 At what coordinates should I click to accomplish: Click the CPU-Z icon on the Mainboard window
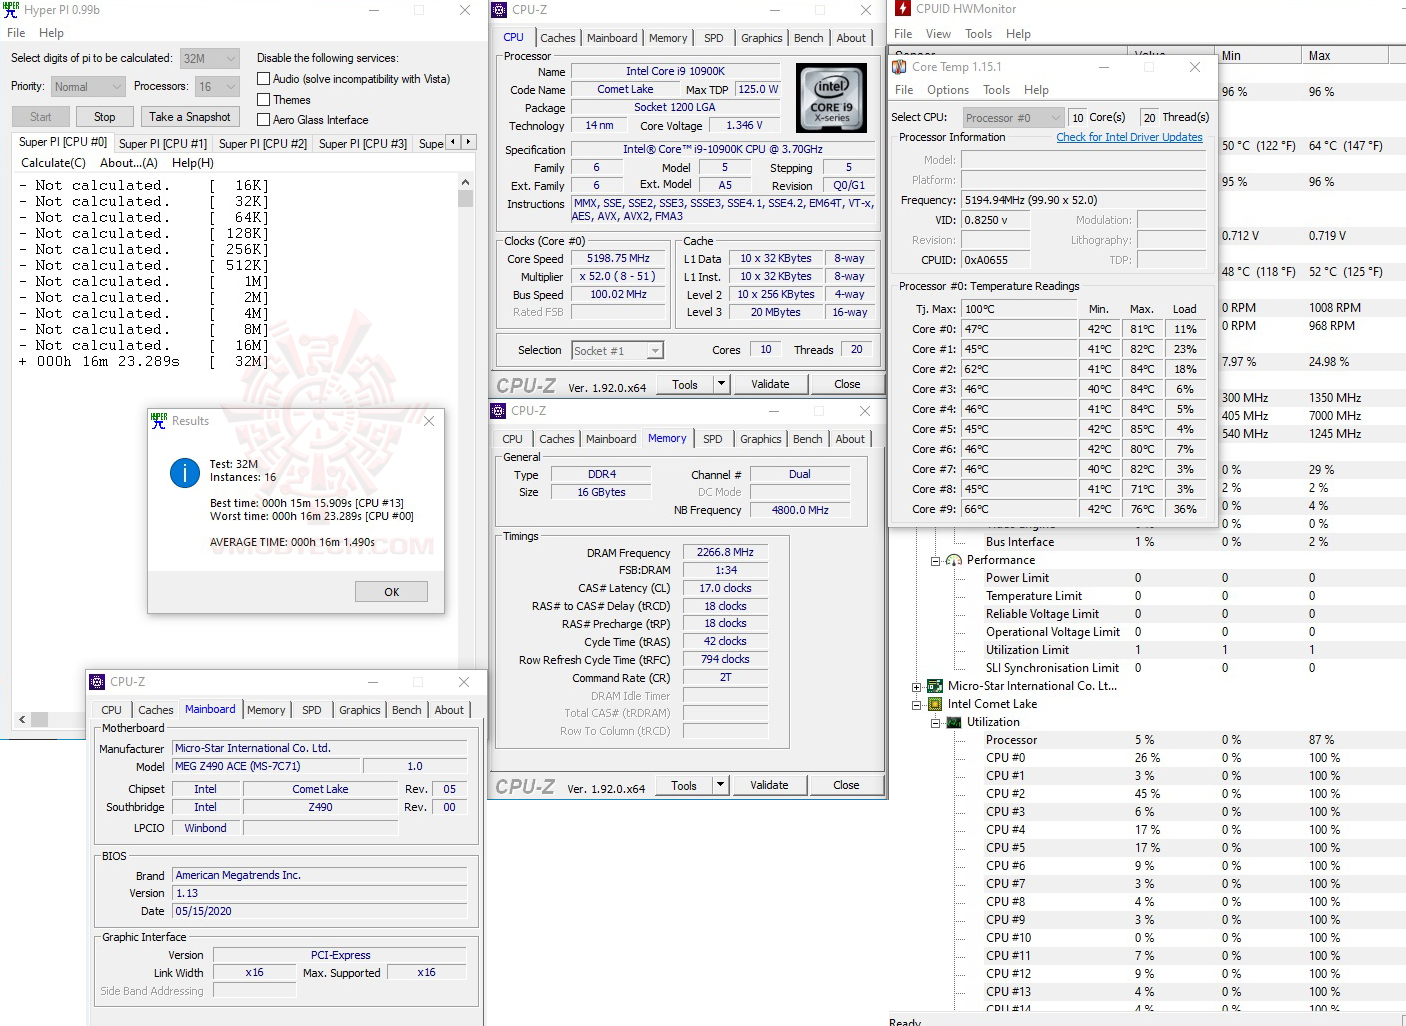click(97, 682)
